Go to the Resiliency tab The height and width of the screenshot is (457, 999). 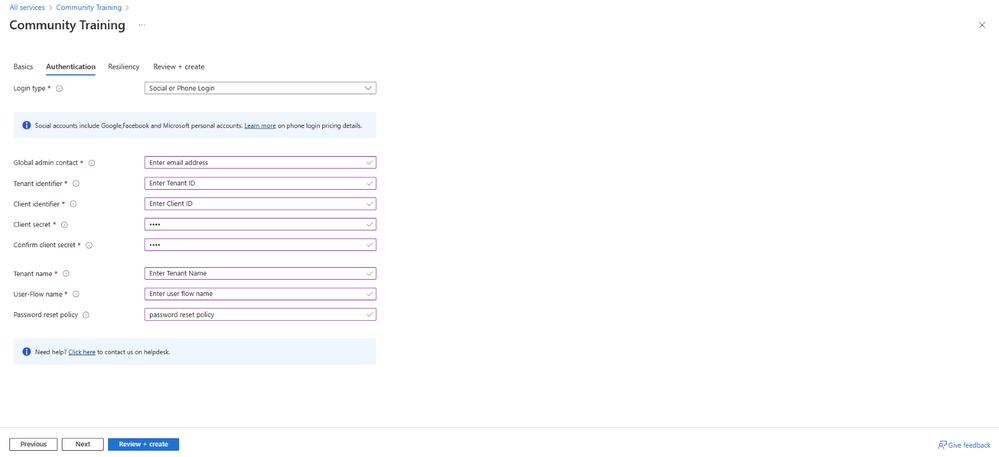pyautogui.click(x=124, y=66)
